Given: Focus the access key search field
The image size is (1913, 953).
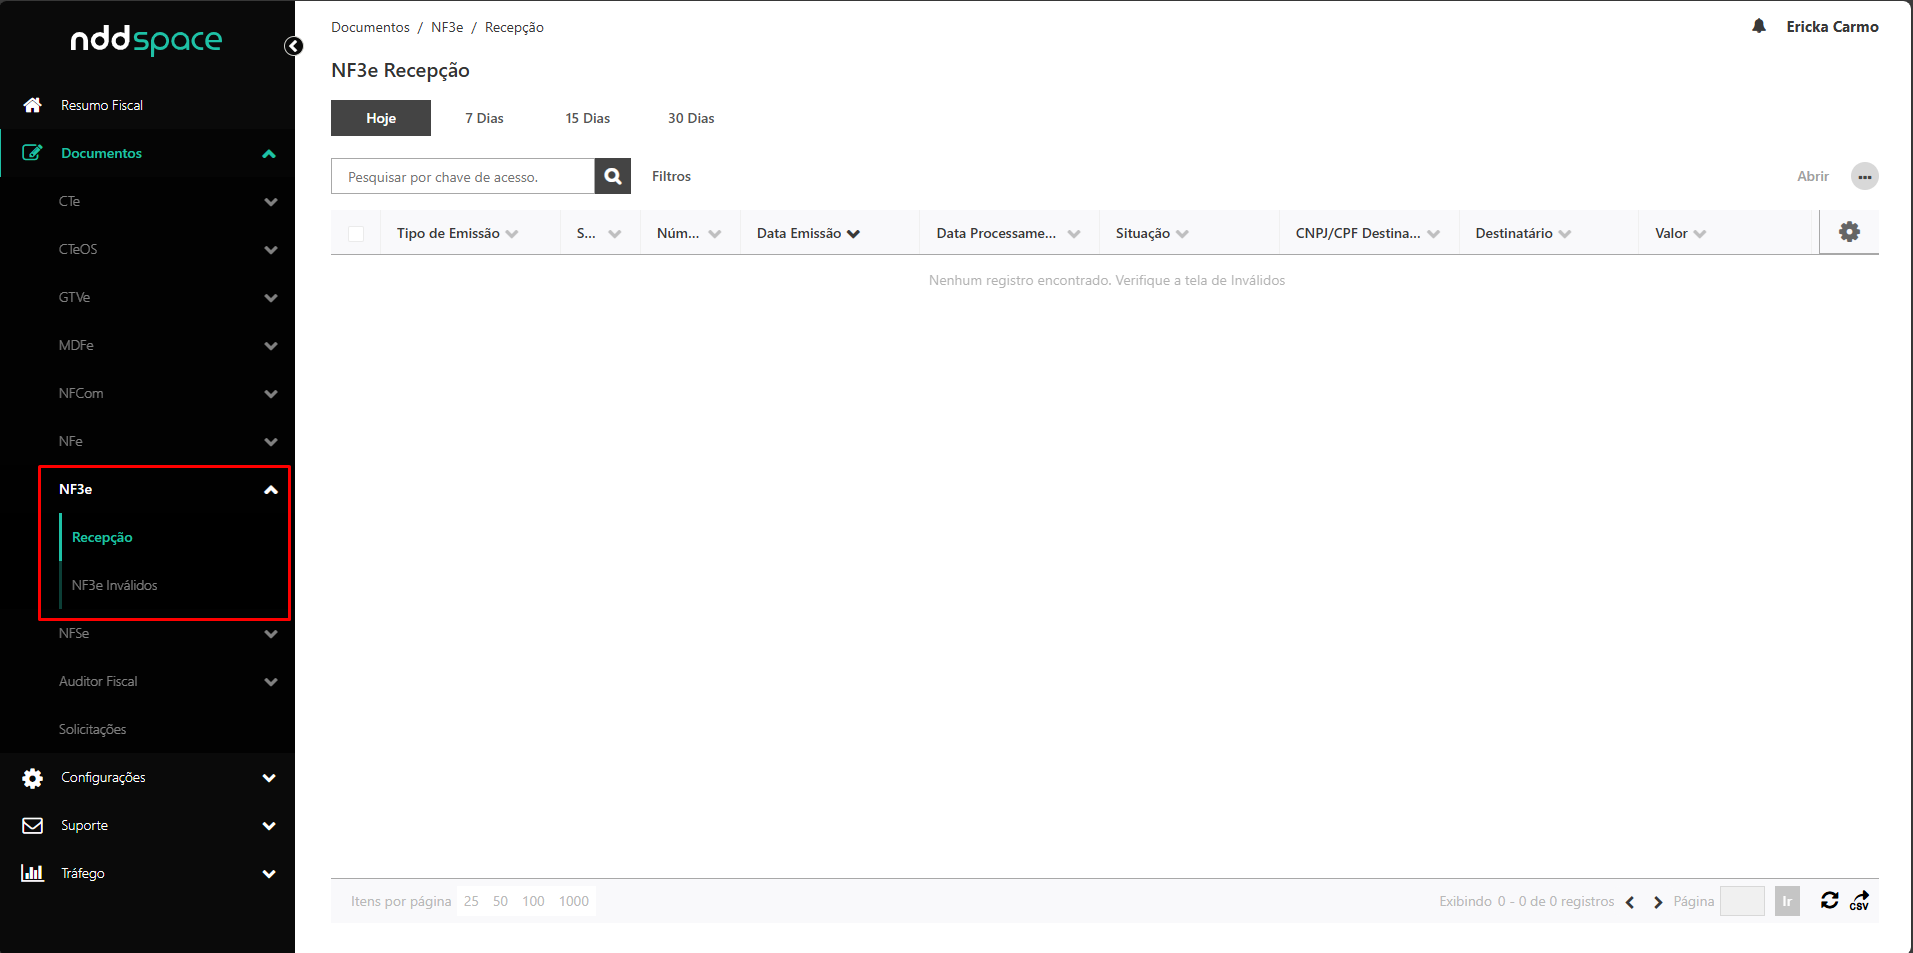Looking at the screenshot, I should pyautogui.click(x=462, y=176).
